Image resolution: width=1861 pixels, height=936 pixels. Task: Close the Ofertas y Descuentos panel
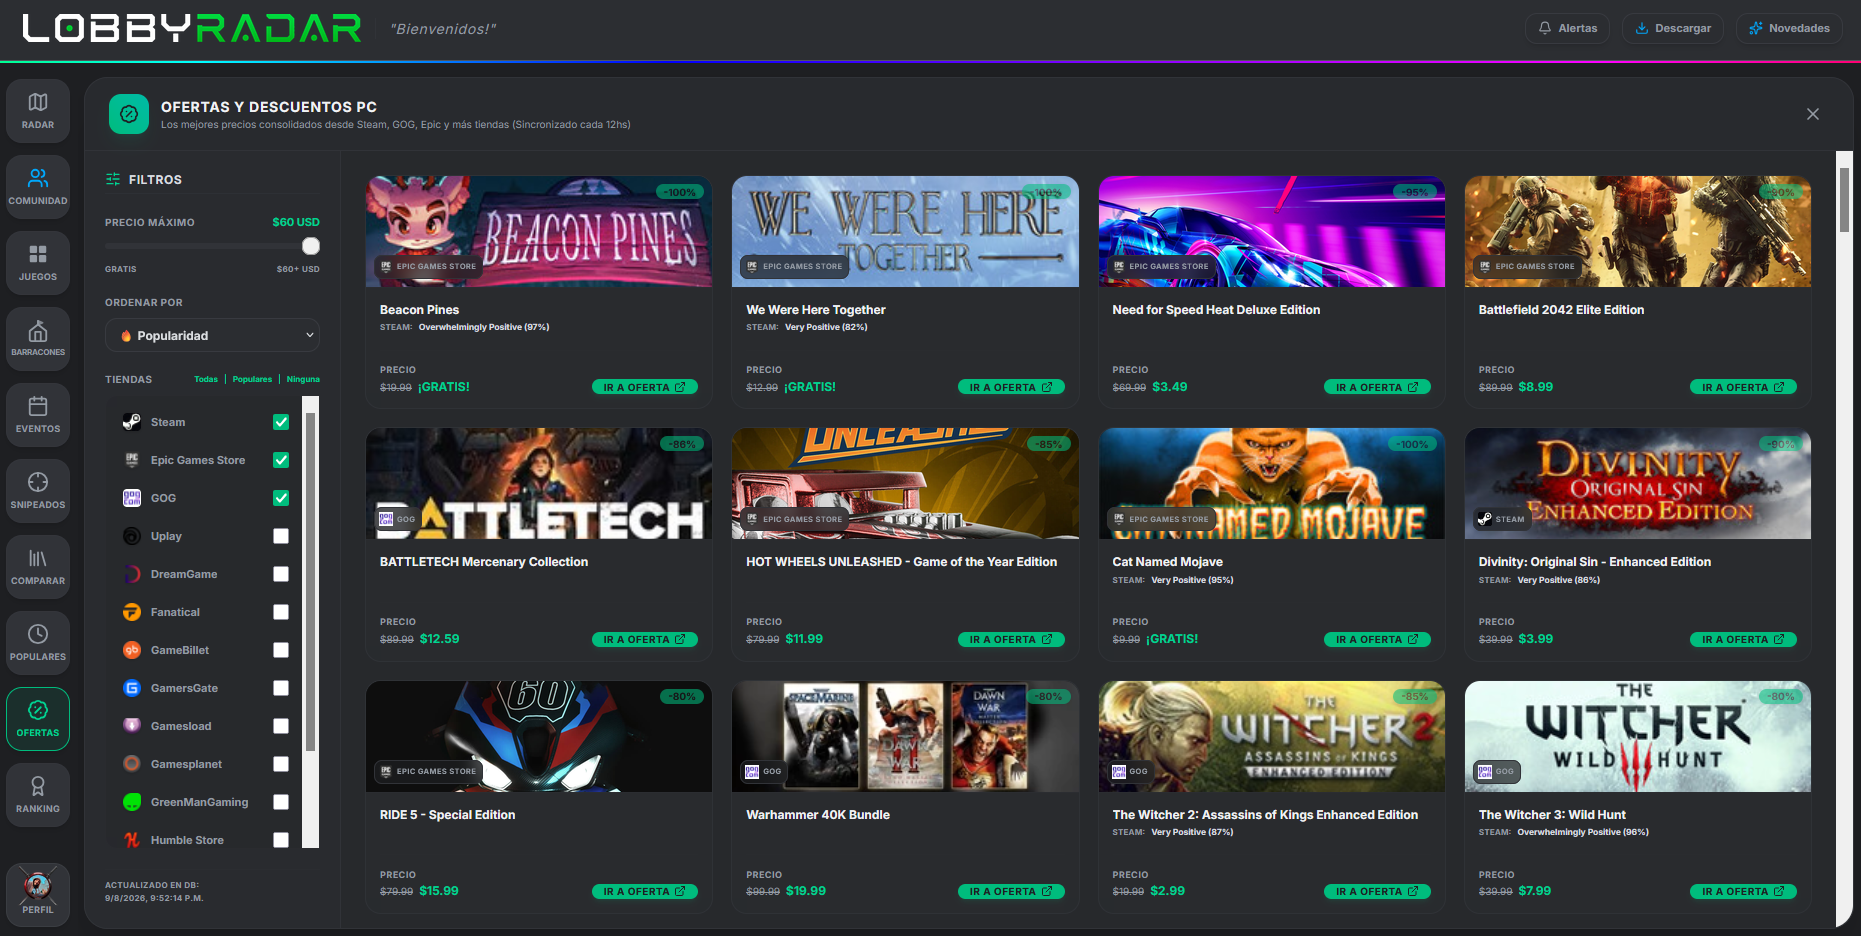(1813, 114)
